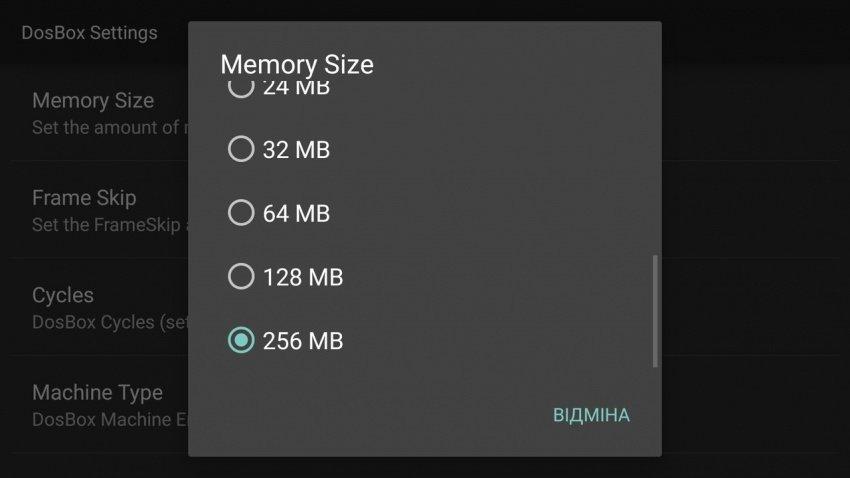The height and width of the screenshot is (478, 850).
Task: Select the partially hidden 24 MB radio
Action: tap(241, 89)
